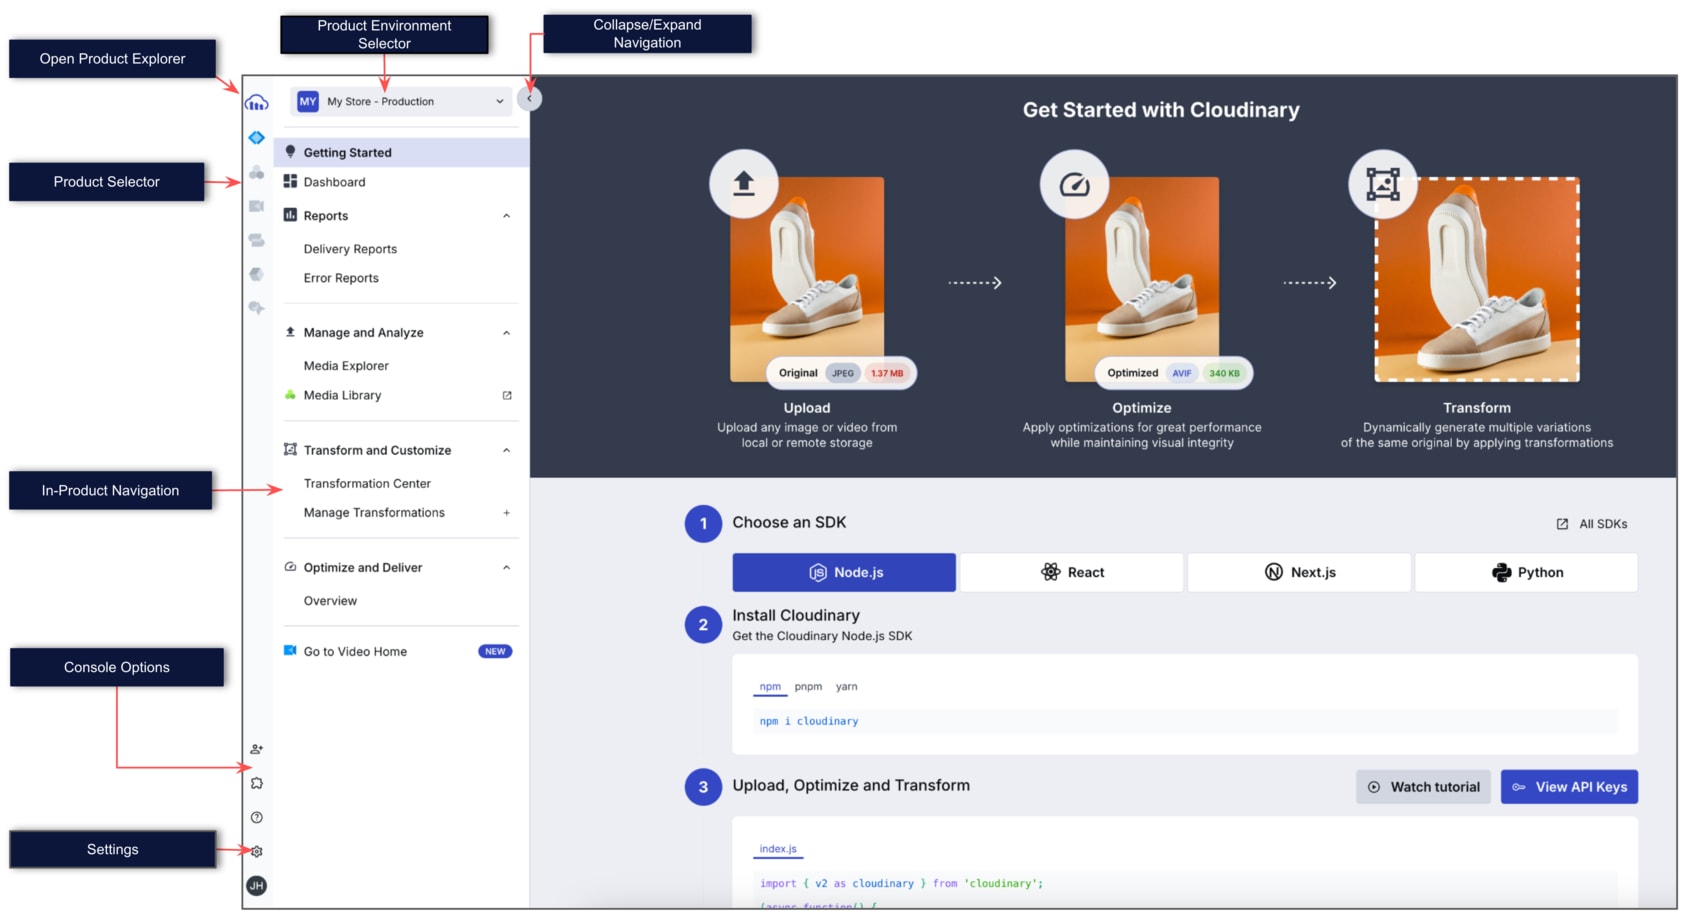Click the lightbulb icon beside Getting Started
Viewport: 1690px width, 920px height.
290,152
